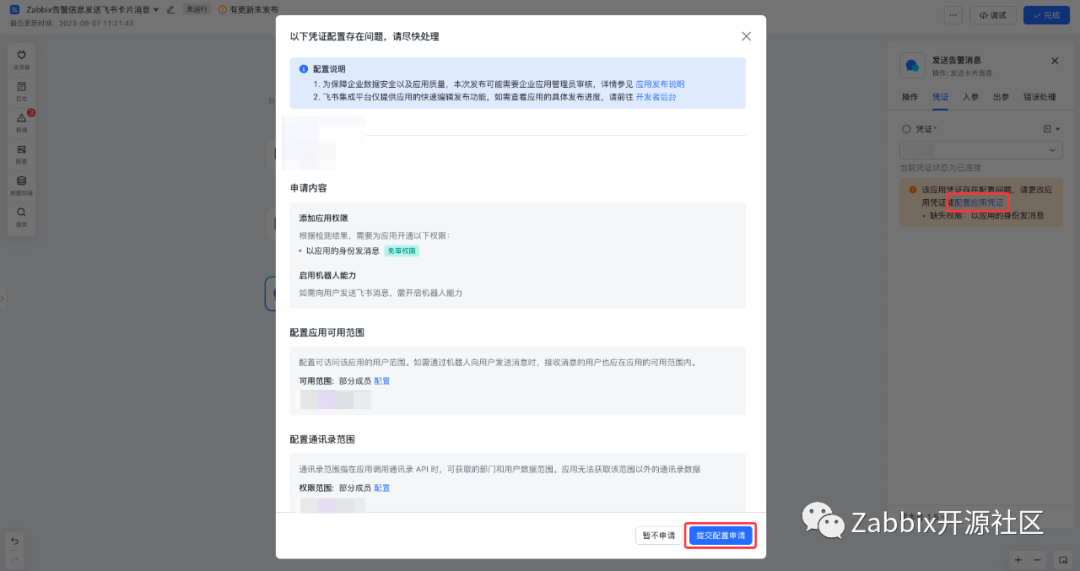Open the 连接器 connector sidebar icon
This screenshot has height=571, width=1080.
(x=21, y=59)
